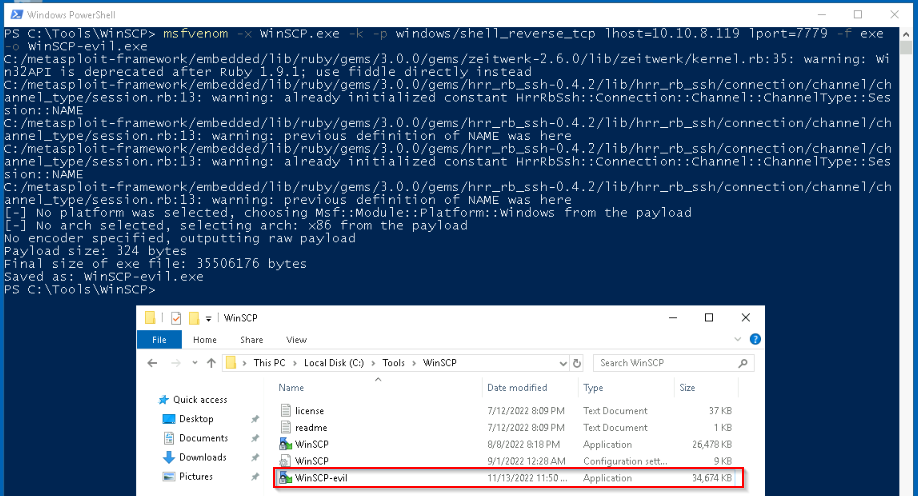Click the pin icon next to Desktop
Viewport: 918px width, 496px height.
coord(255,419)
